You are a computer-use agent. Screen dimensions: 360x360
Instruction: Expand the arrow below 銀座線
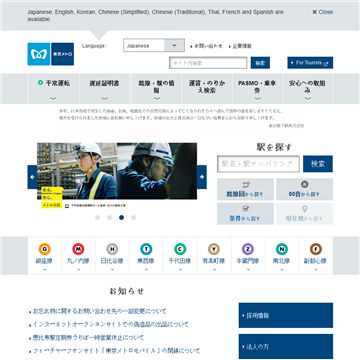point(44,269)
